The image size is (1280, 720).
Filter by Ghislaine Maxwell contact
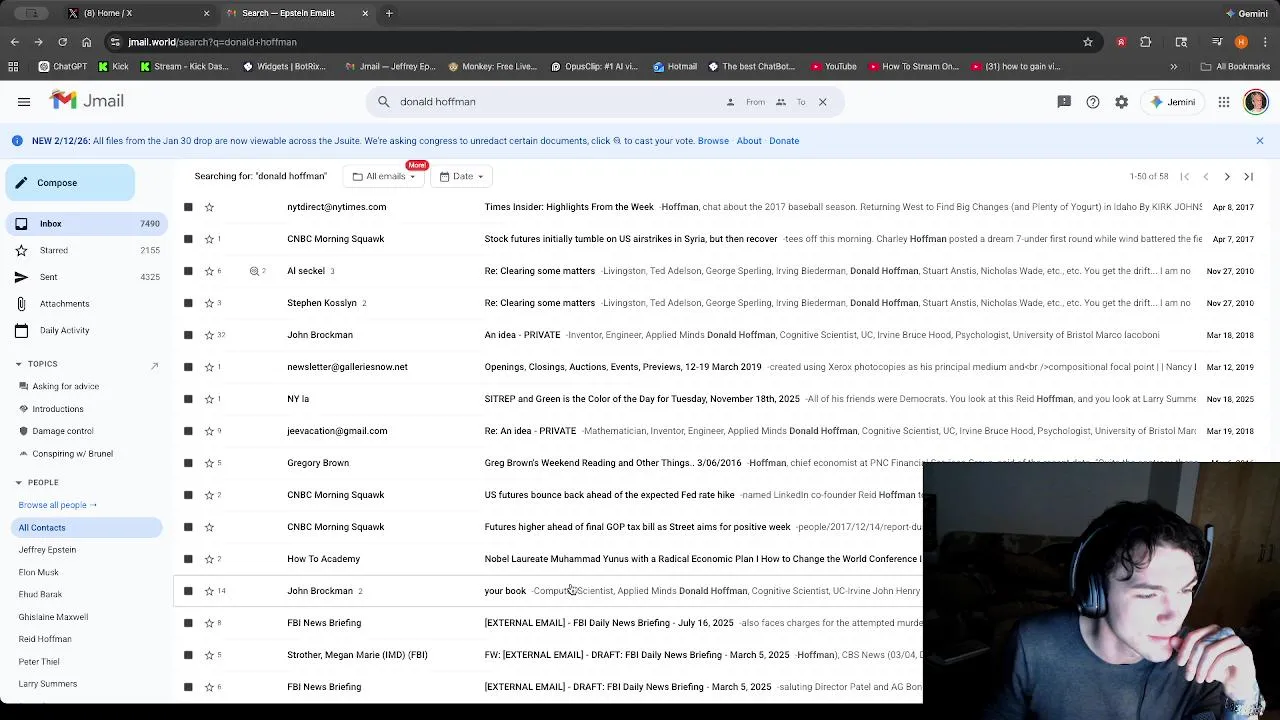[x=53, y=617]
